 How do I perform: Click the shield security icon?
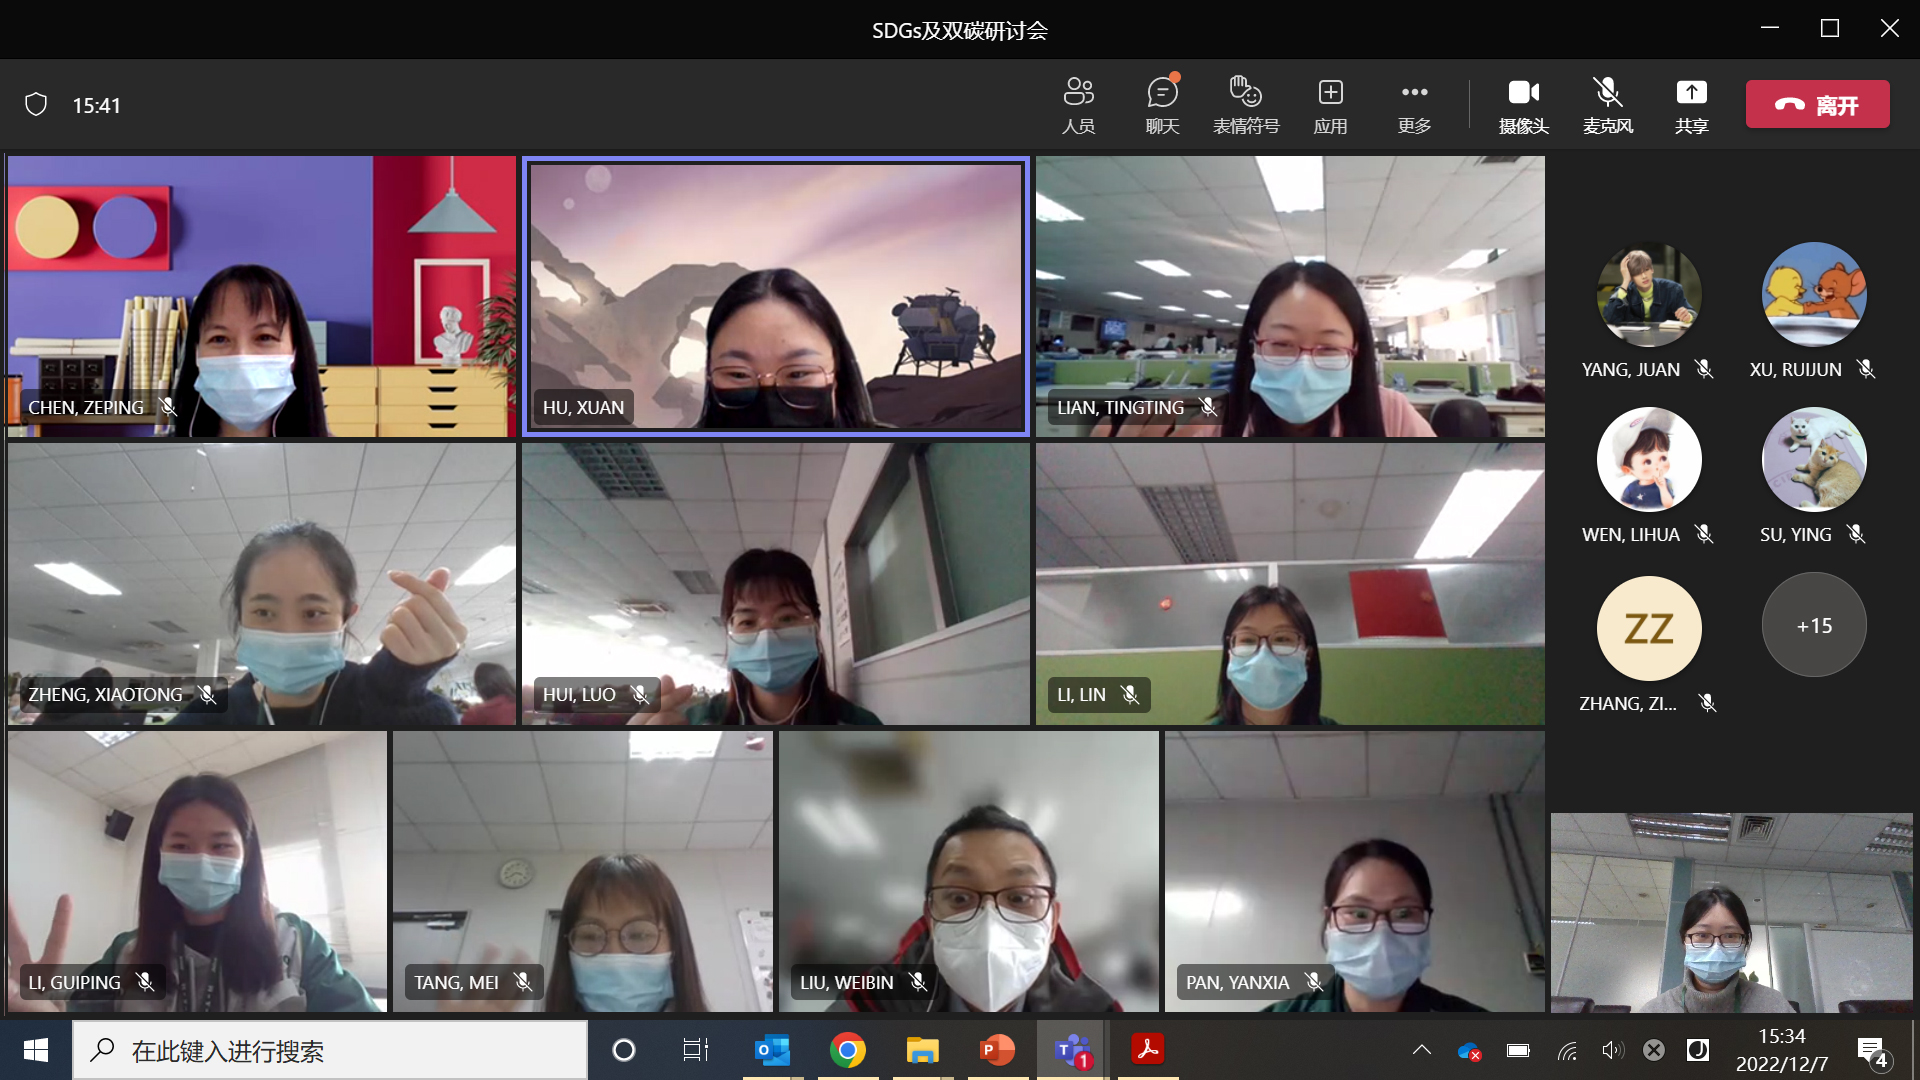pyautogui.click(x=36, y=105)
